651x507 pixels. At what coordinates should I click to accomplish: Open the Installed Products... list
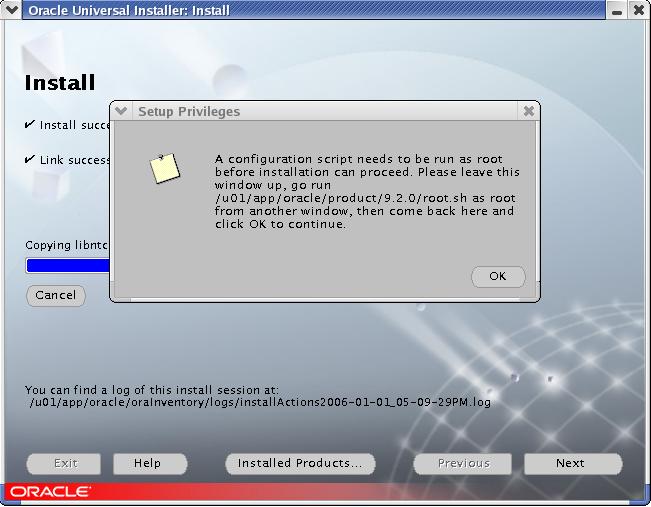coord(300,463)
